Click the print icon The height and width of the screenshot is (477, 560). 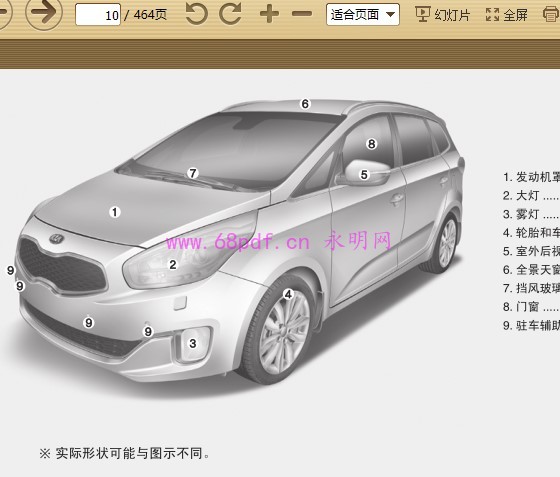pyautogui.click(x=551, y=15)
